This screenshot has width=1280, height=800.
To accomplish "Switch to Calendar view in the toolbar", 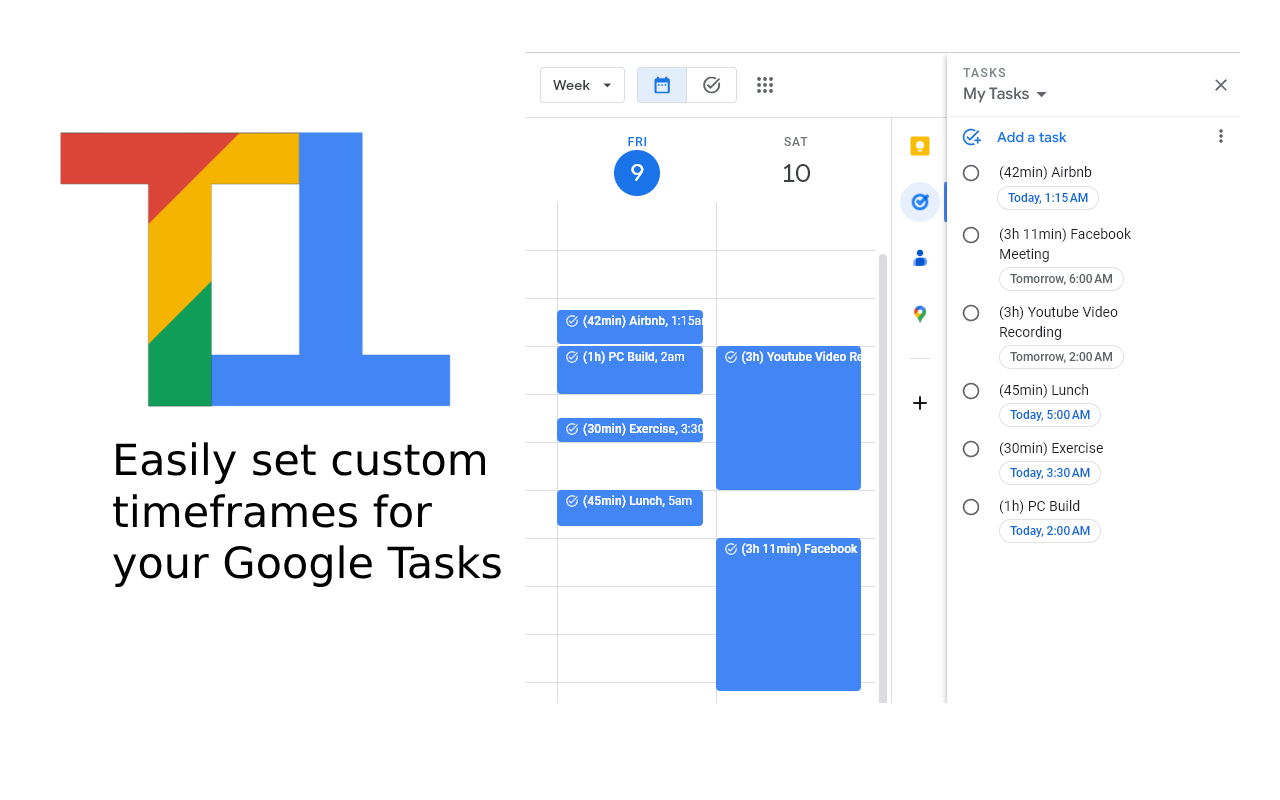I will [661, 85].
